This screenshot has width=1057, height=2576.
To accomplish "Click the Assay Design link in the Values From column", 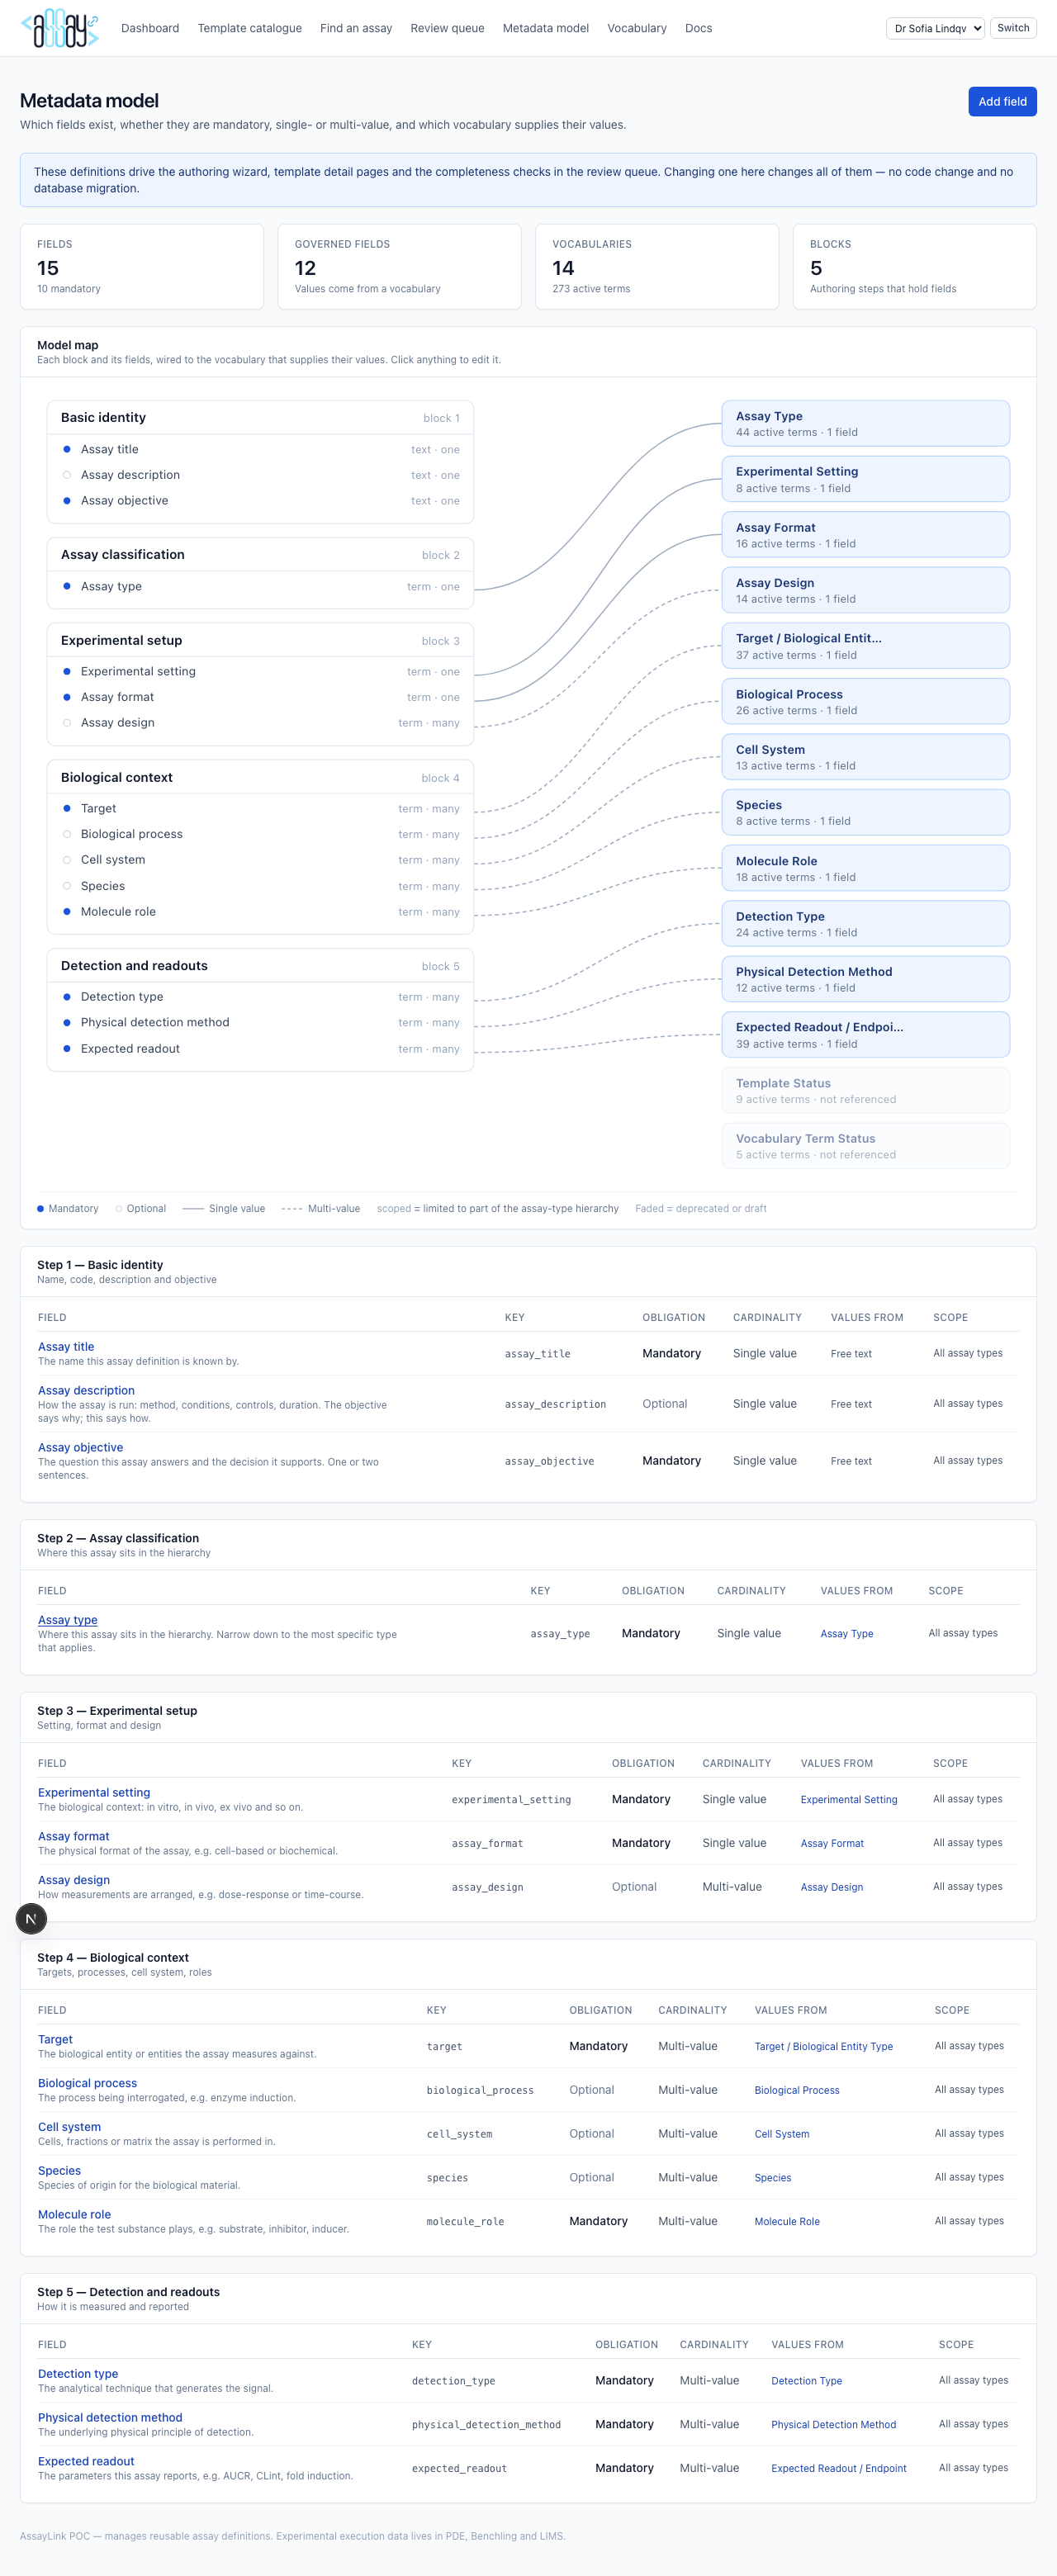I will pyautogui.click(x=832, y=1888).
